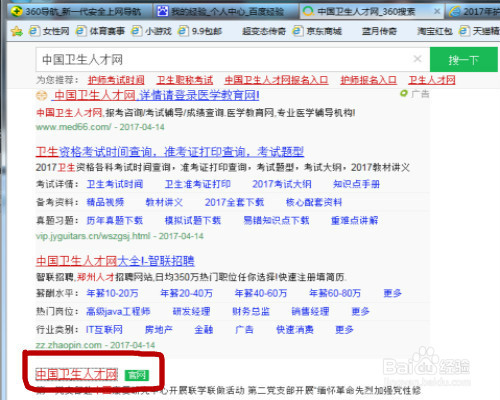500x400 pixels.
Task: Open the 广告 industry link
Action: pos(245,330)
